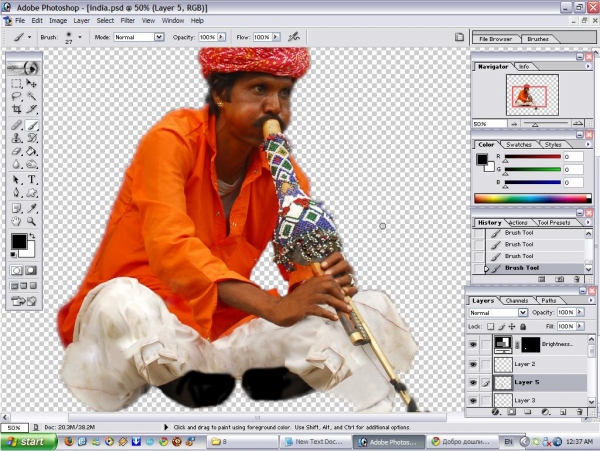Toggle lock image pixels

pyautogui.click(x=501, y=326)
